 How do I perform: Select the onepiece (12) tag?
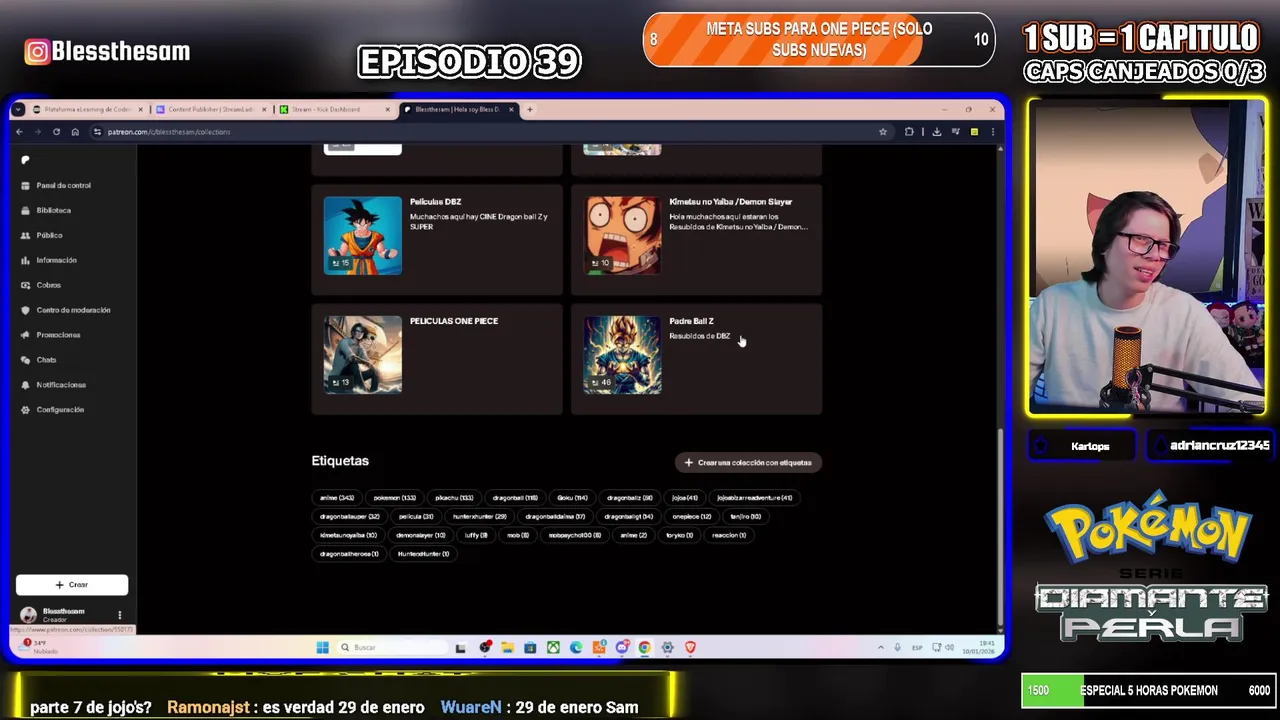[x=692, y=516]
